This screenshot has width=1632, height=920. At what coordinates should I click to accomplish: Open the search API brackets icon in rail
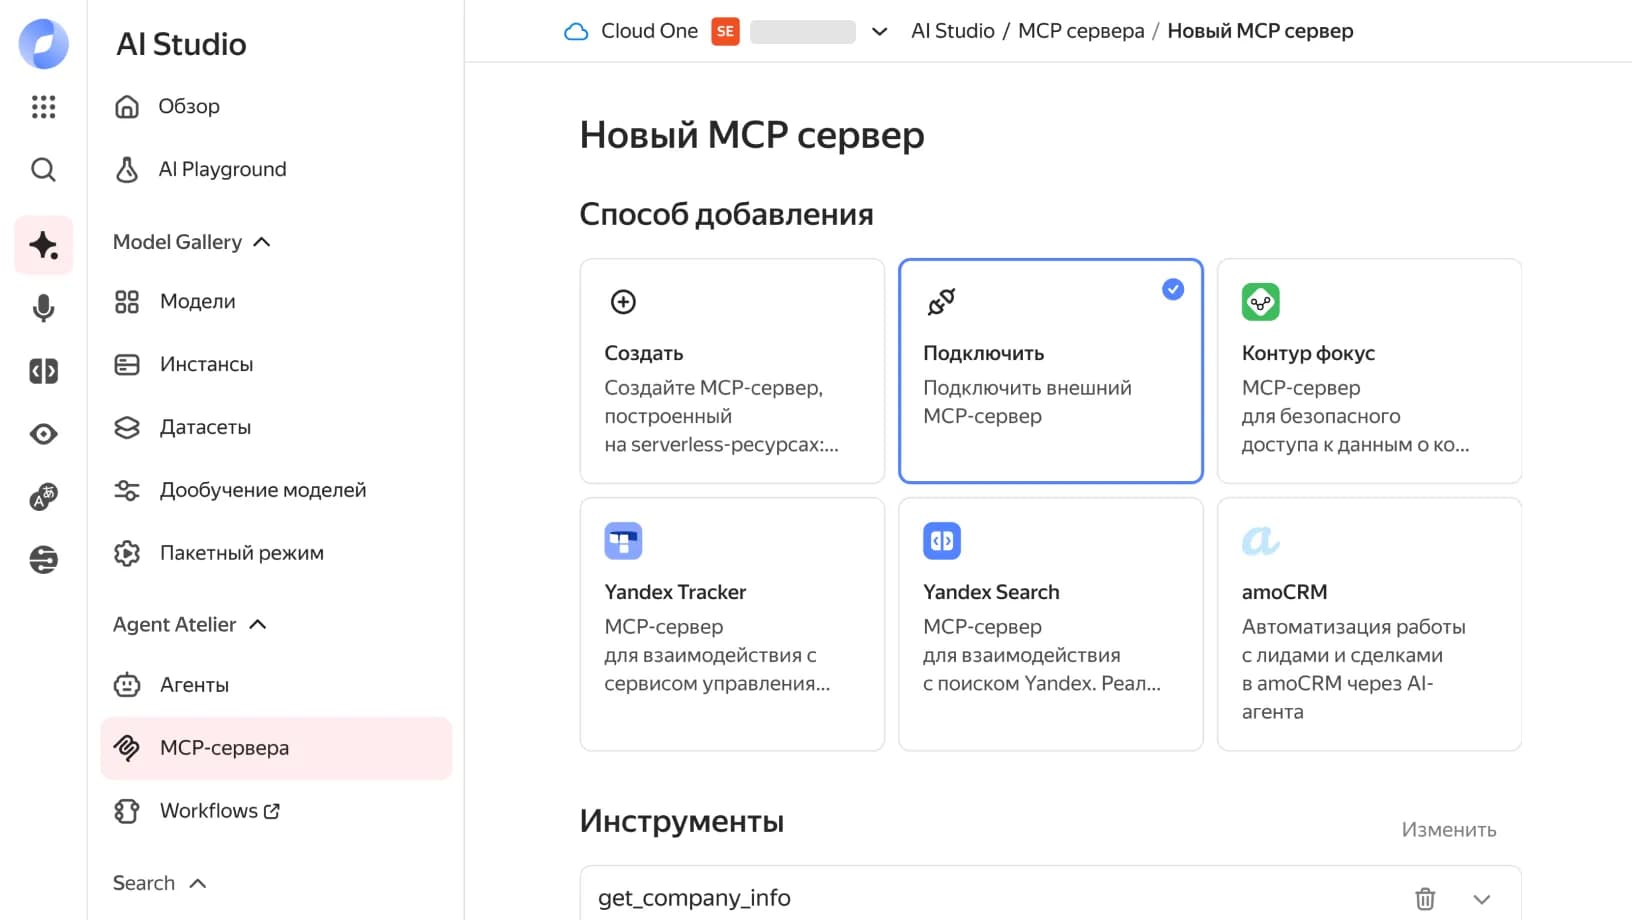pos(43,371)
